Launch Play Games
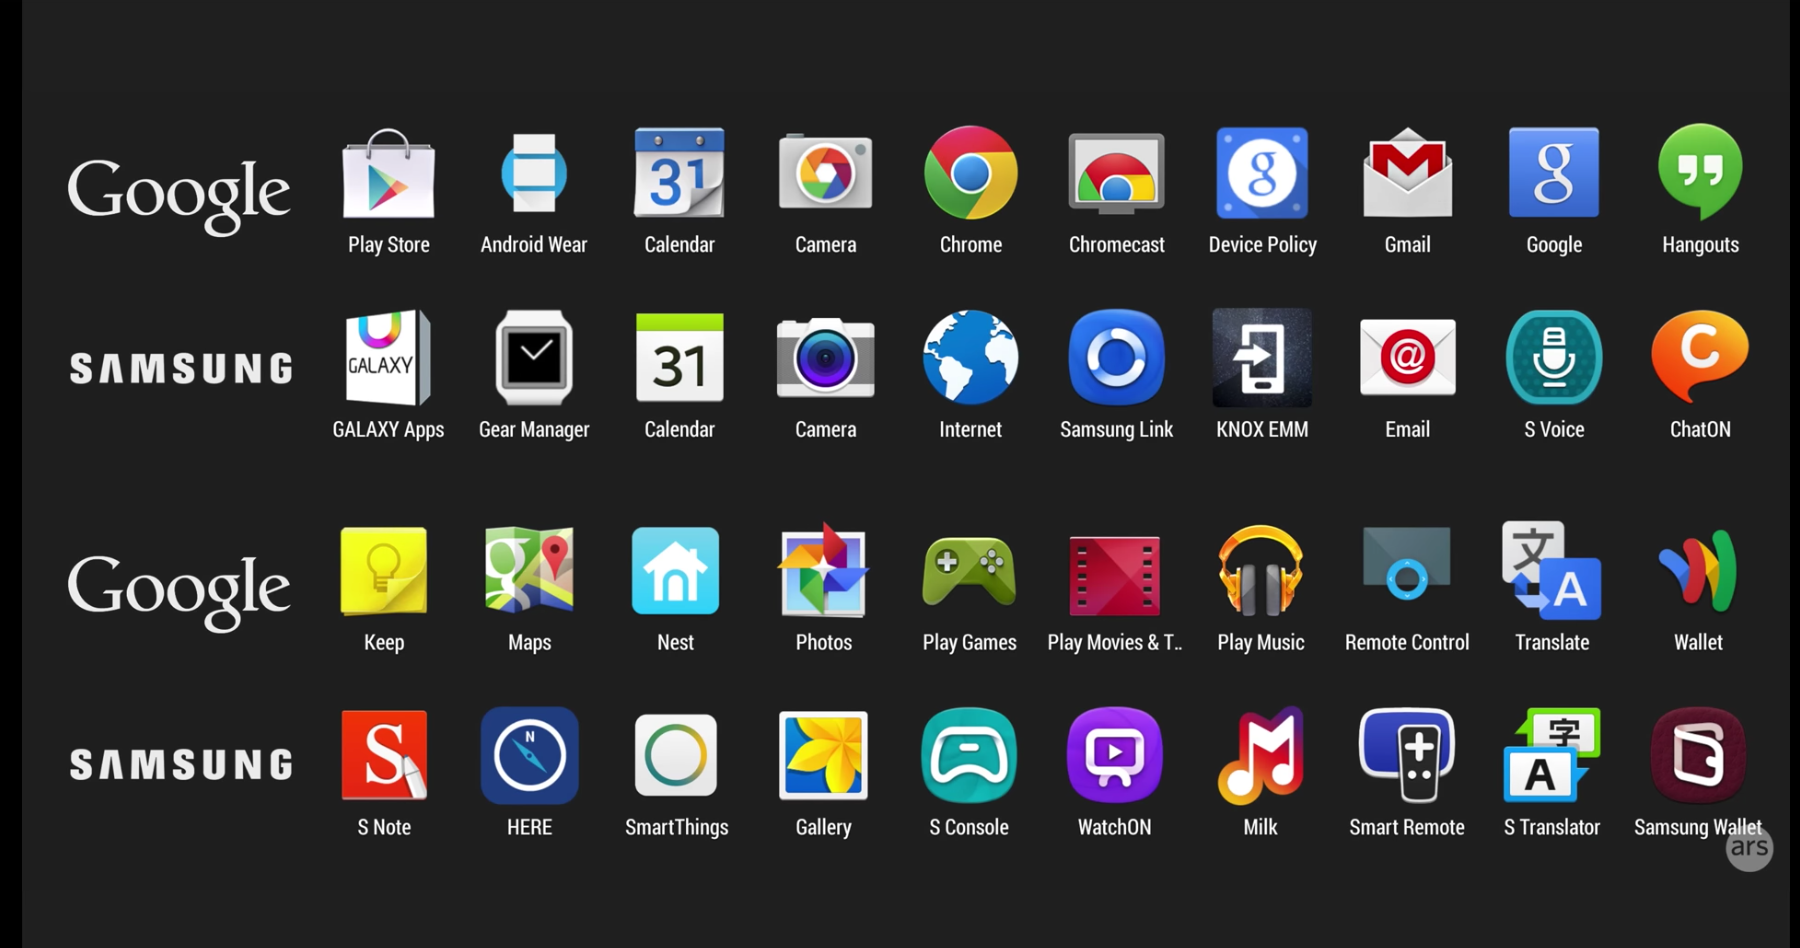 [969, 570]
